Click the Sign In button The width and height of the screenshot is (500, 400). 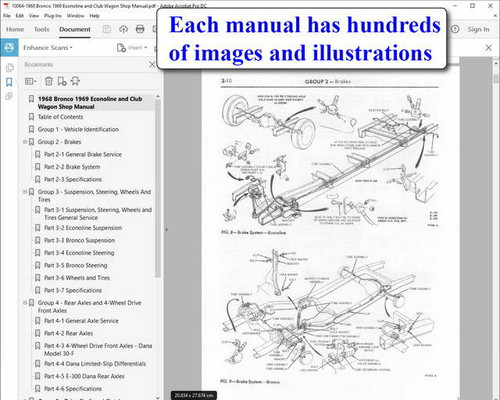tap(478, 29)
